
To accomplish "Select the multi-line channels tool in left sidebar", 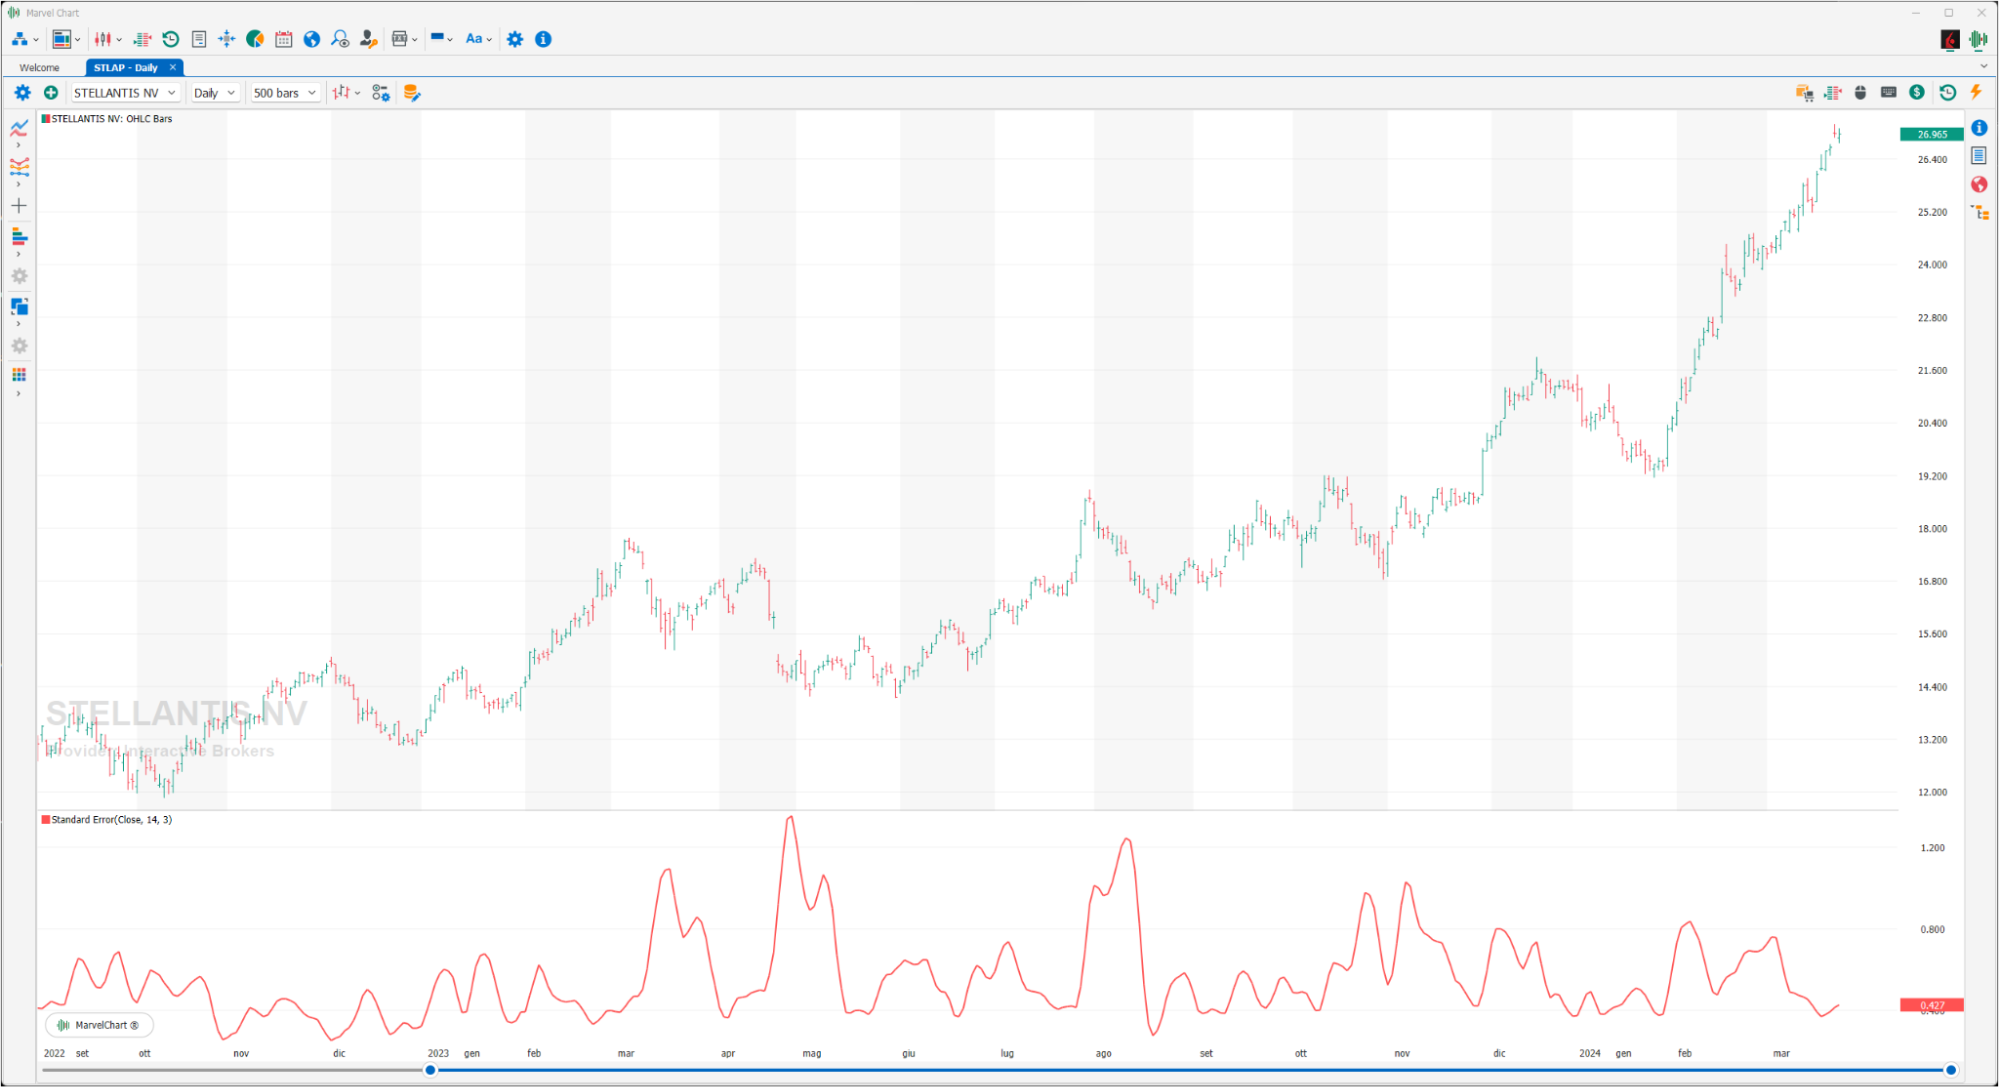I will [x=19, y=167].
